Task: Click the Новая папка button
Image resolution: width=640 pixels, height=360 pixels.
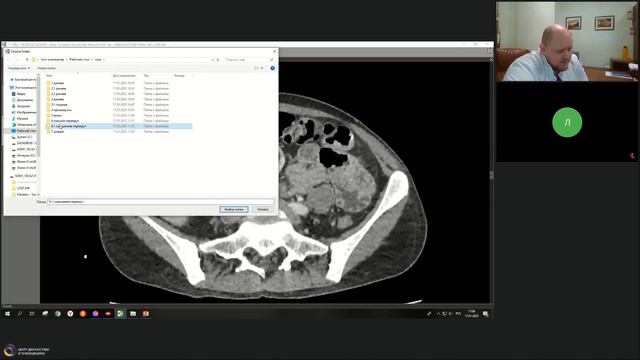Action: 47,68
